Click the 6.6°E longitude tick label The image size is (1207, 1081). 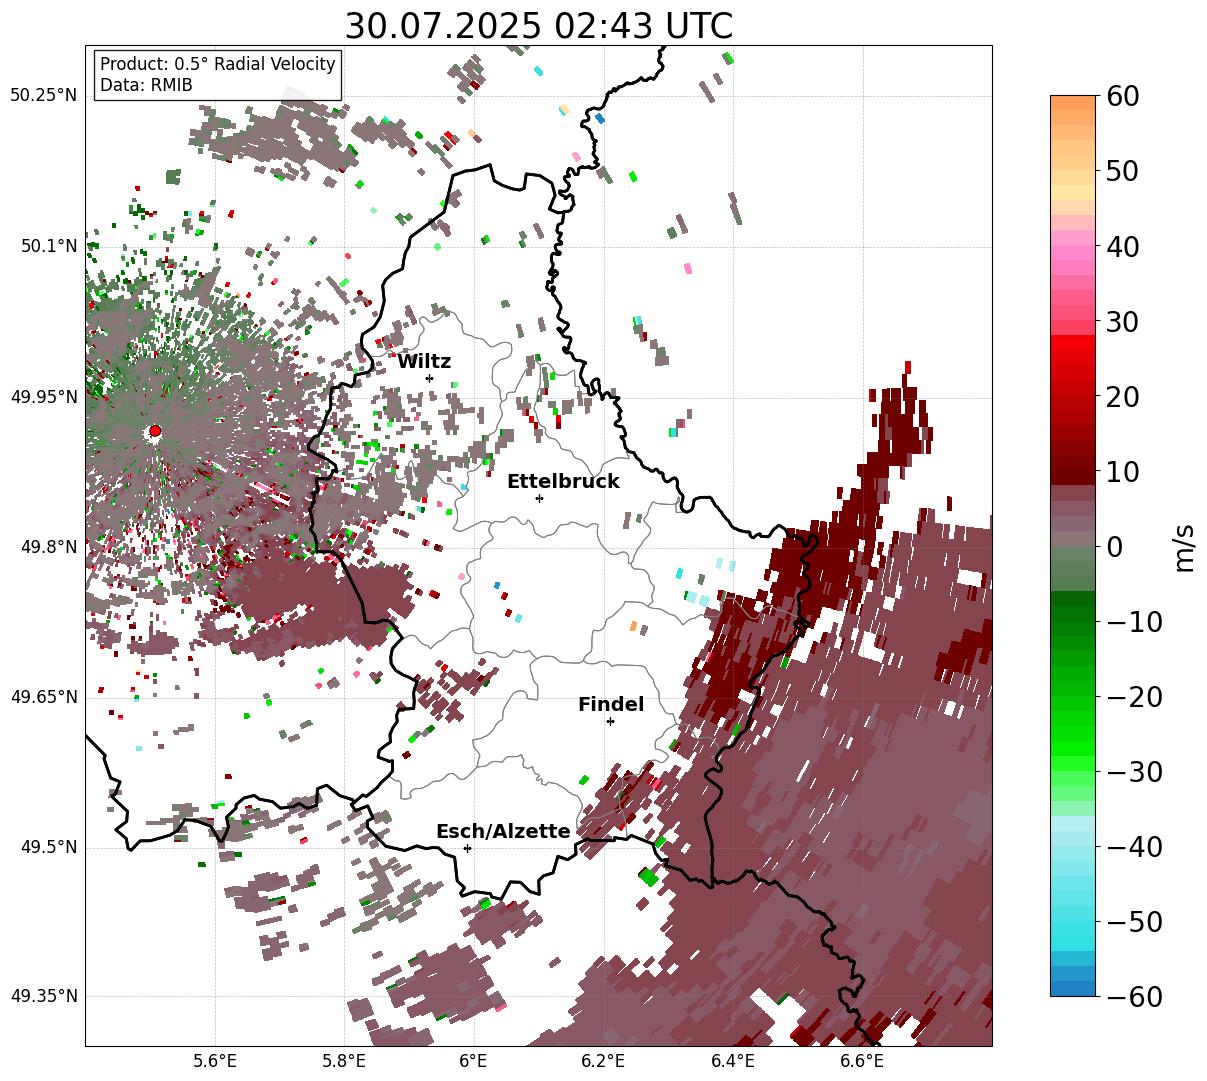coord(862,1062)
